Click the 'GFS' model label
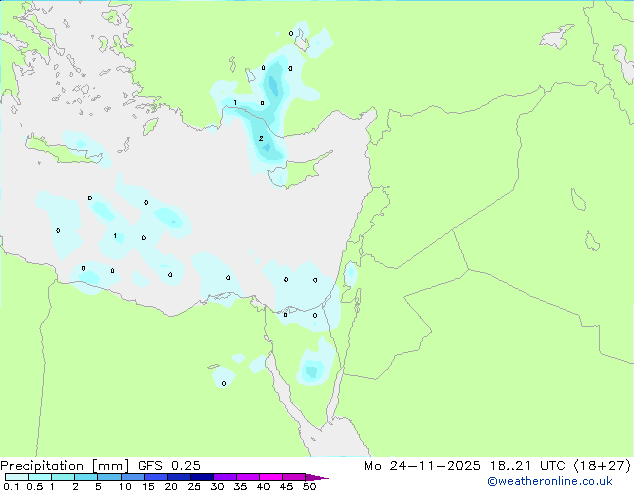The height and width of the screenshot is (490, 634). [150, 466]
